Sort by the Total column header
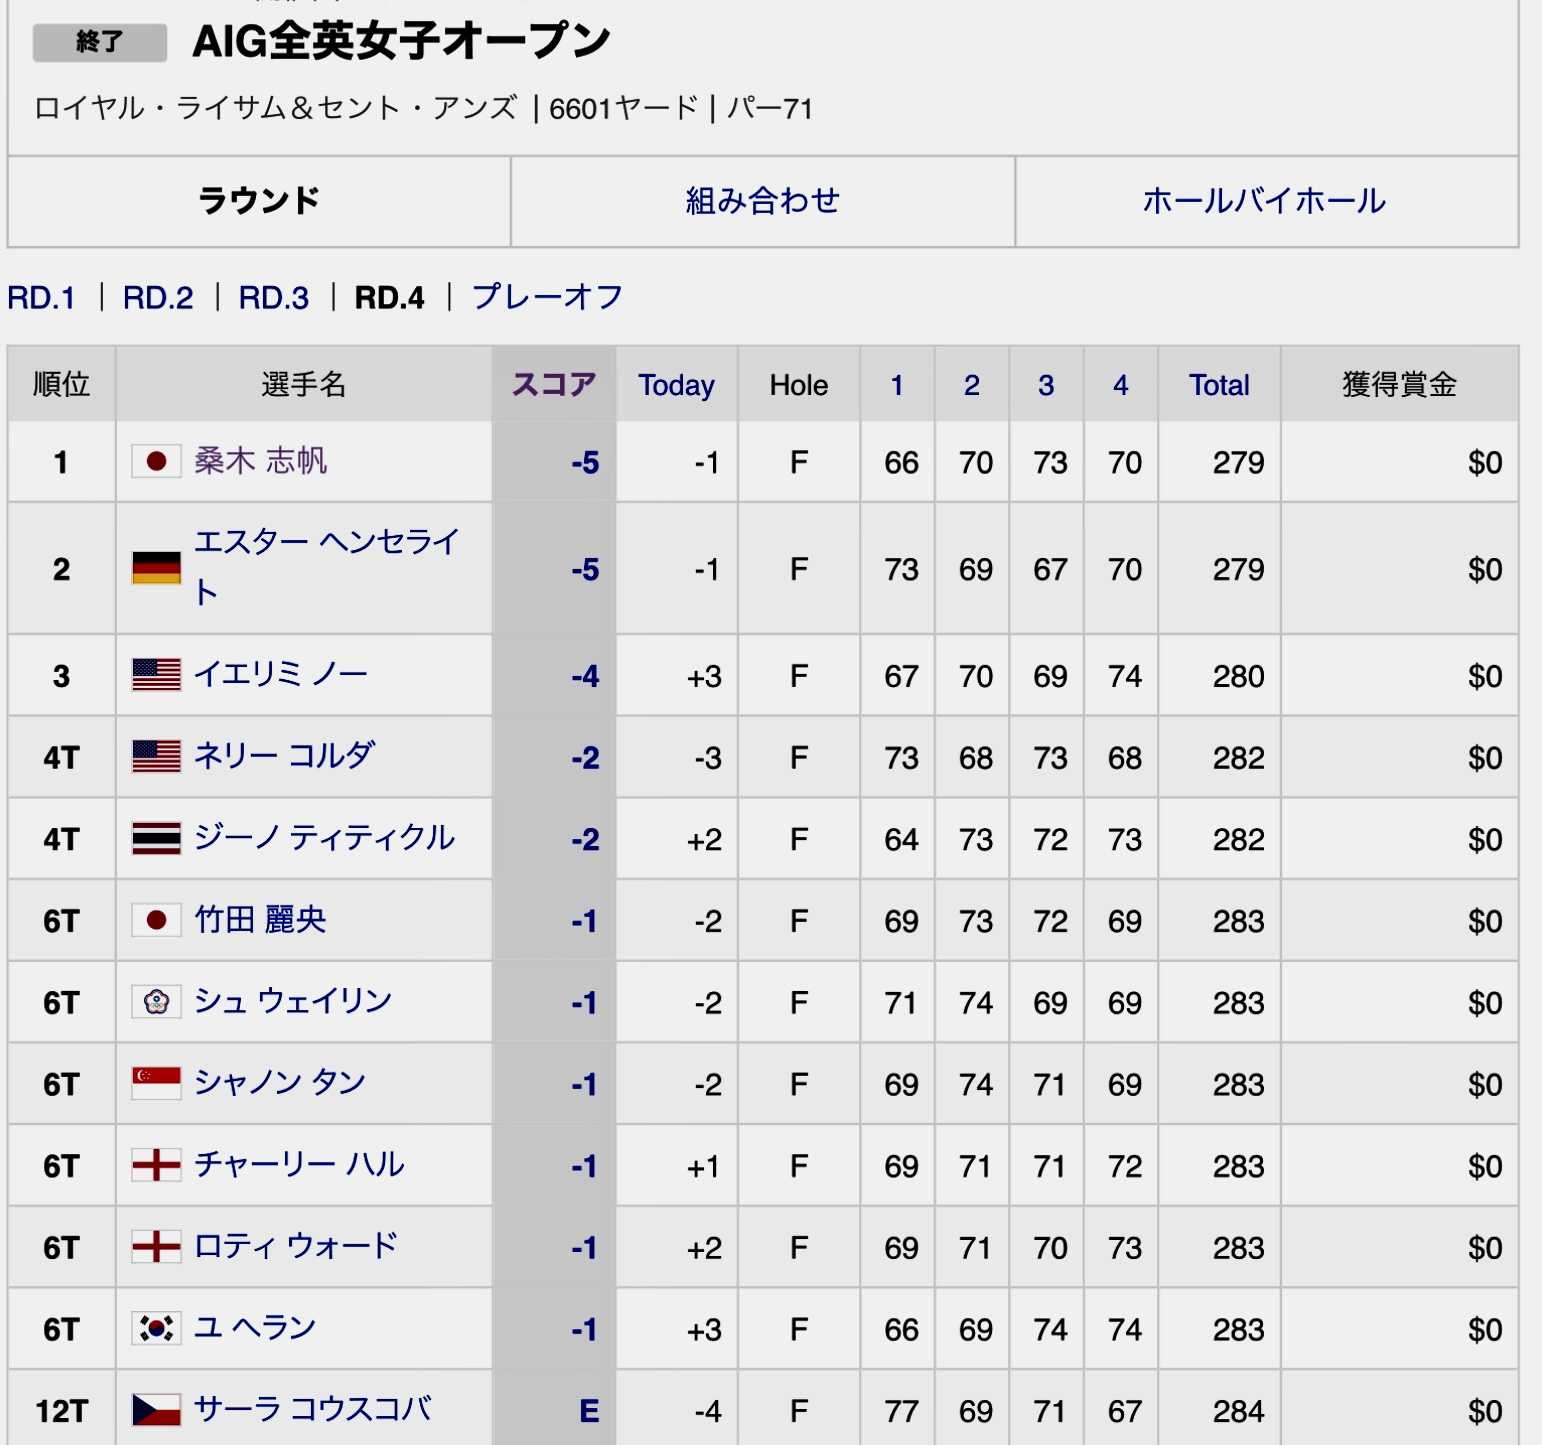The image size is (1542, 1445). pyautogui.click(x=1219, y=385)
